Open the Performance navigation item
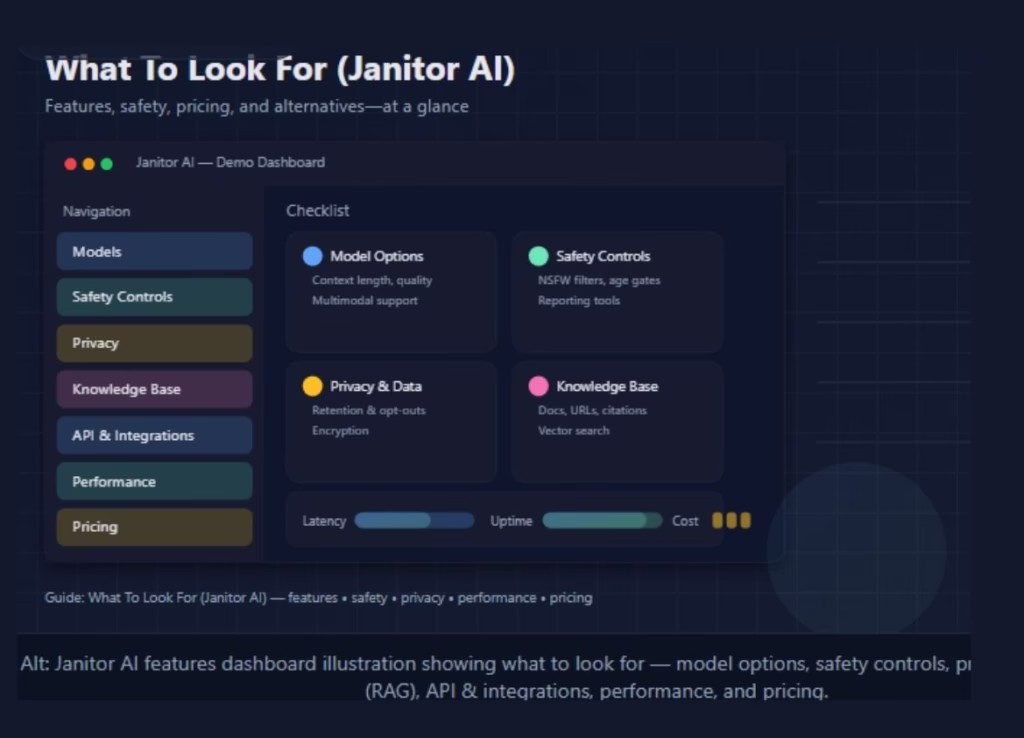The height and width of the screenshot is (738, 1024). (155, 481)
